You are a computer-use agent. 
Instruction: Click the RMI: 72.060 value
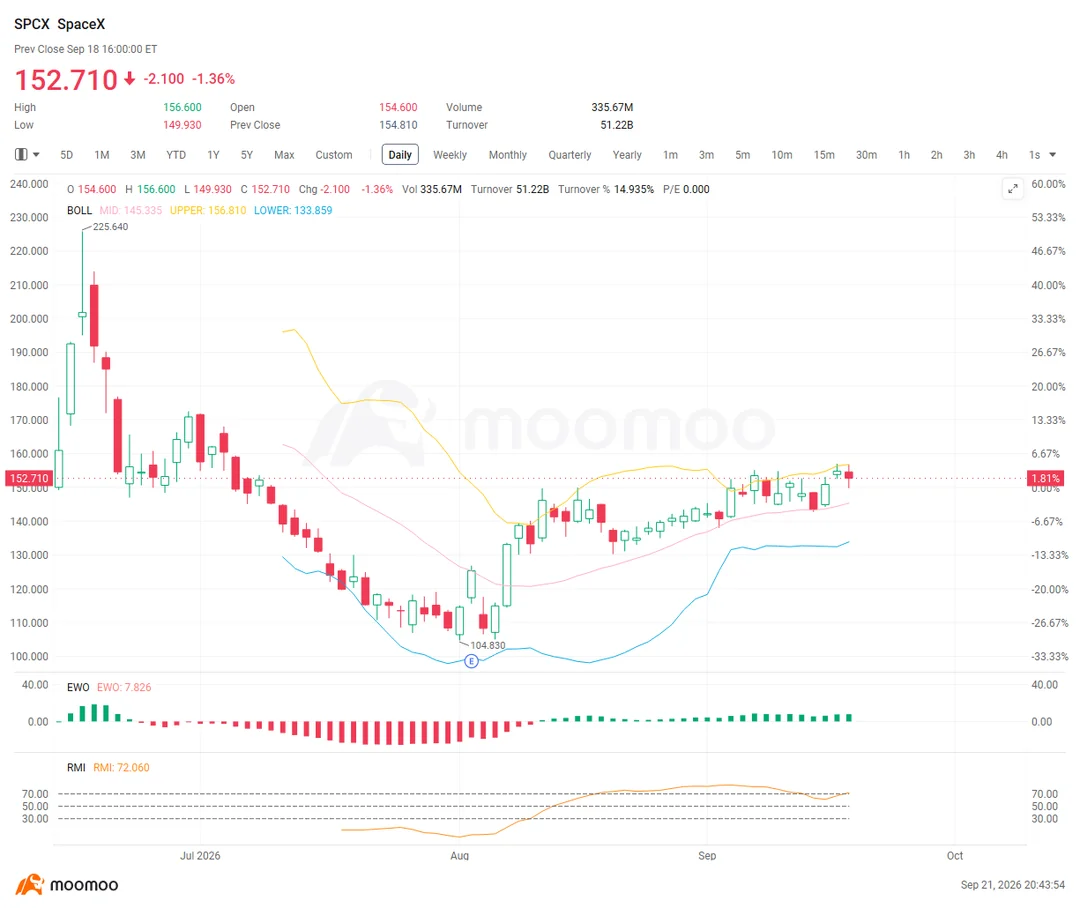tap(121, 767)
